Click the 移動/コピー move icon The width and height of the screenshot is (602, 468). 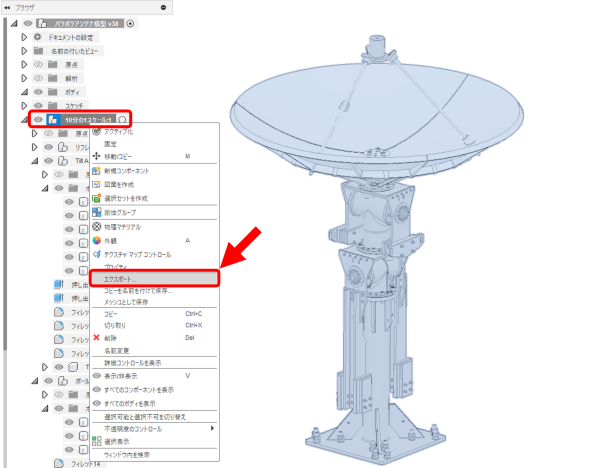tap(97, 157)
